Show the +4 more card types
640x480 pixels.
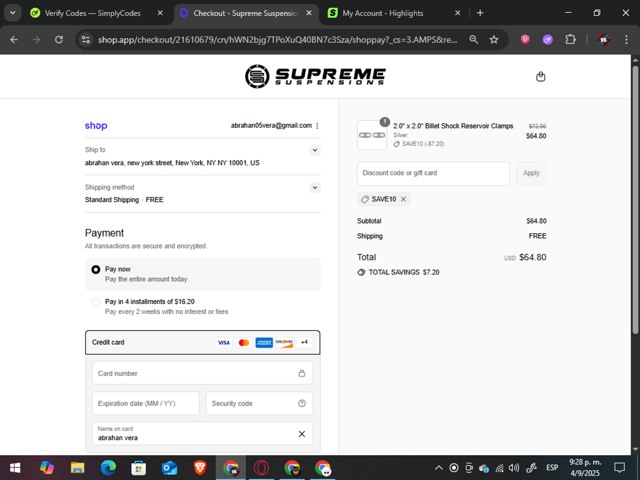(304, 342)
